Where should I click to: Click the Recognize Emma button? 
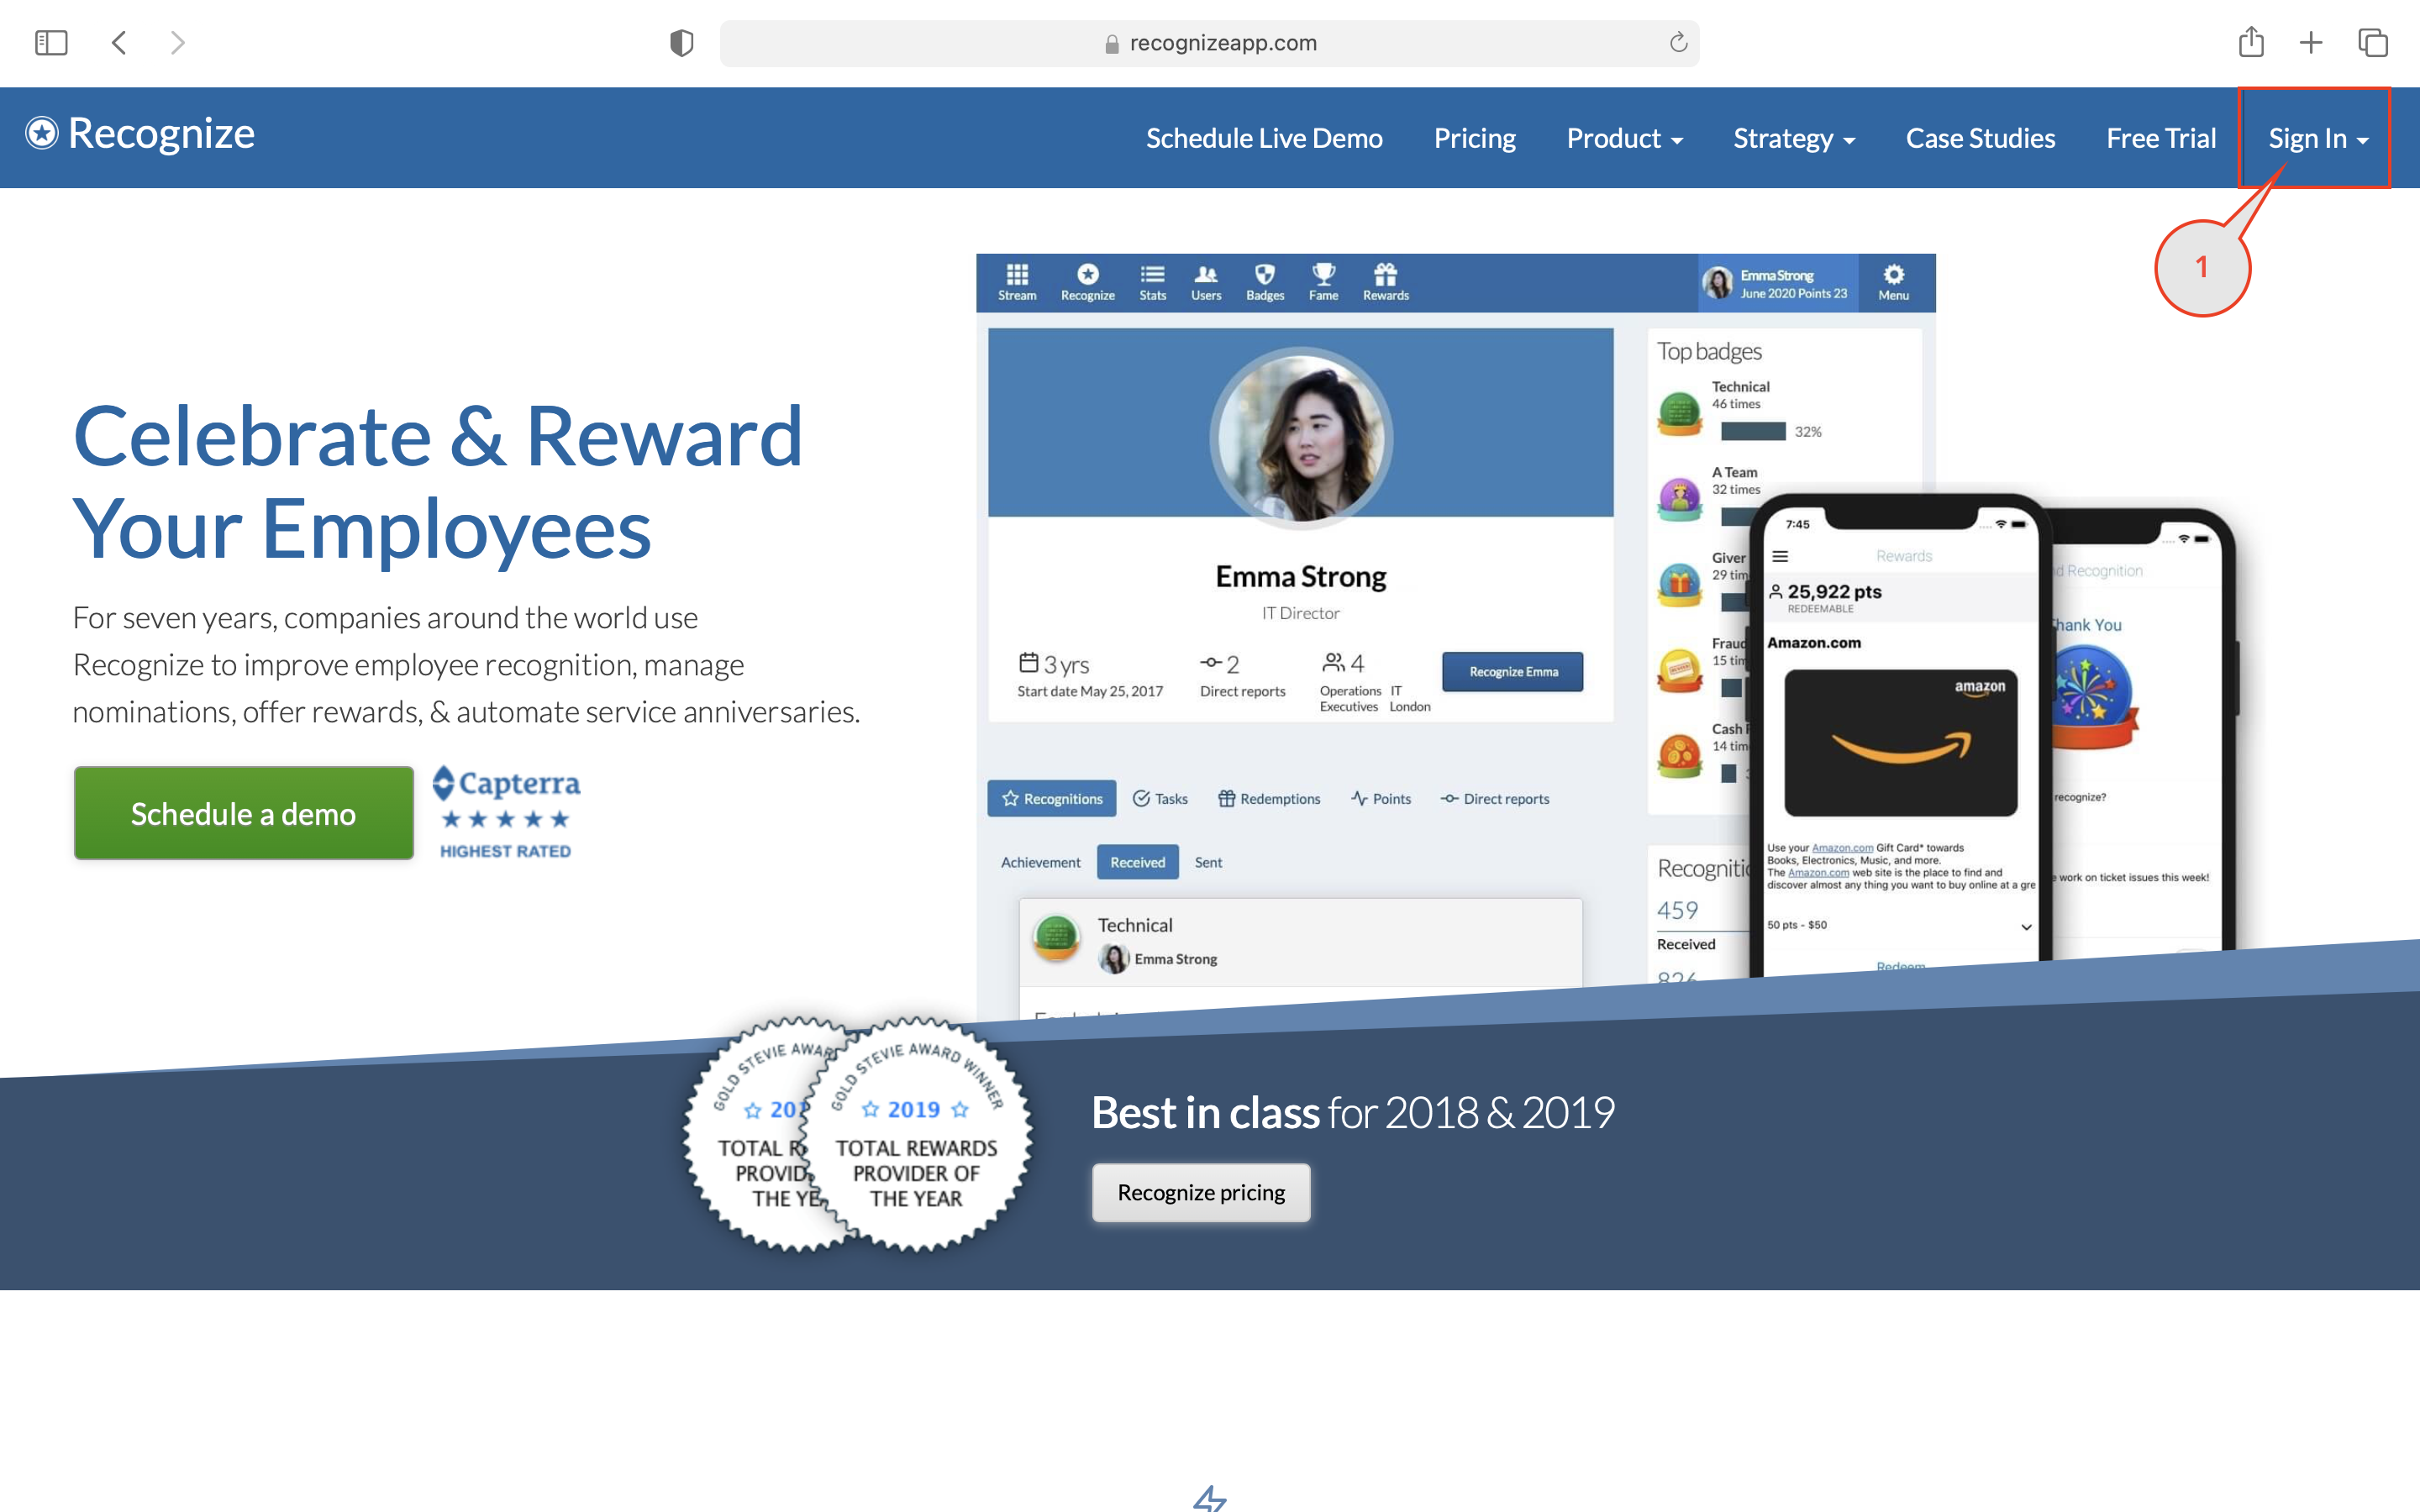click(1513, 671)
